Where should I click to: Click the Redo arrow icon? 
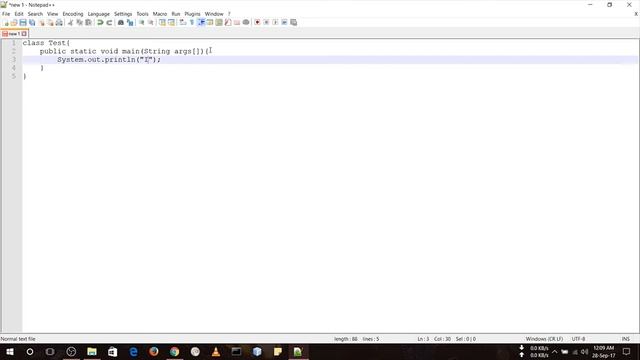[x=109, y=22]
